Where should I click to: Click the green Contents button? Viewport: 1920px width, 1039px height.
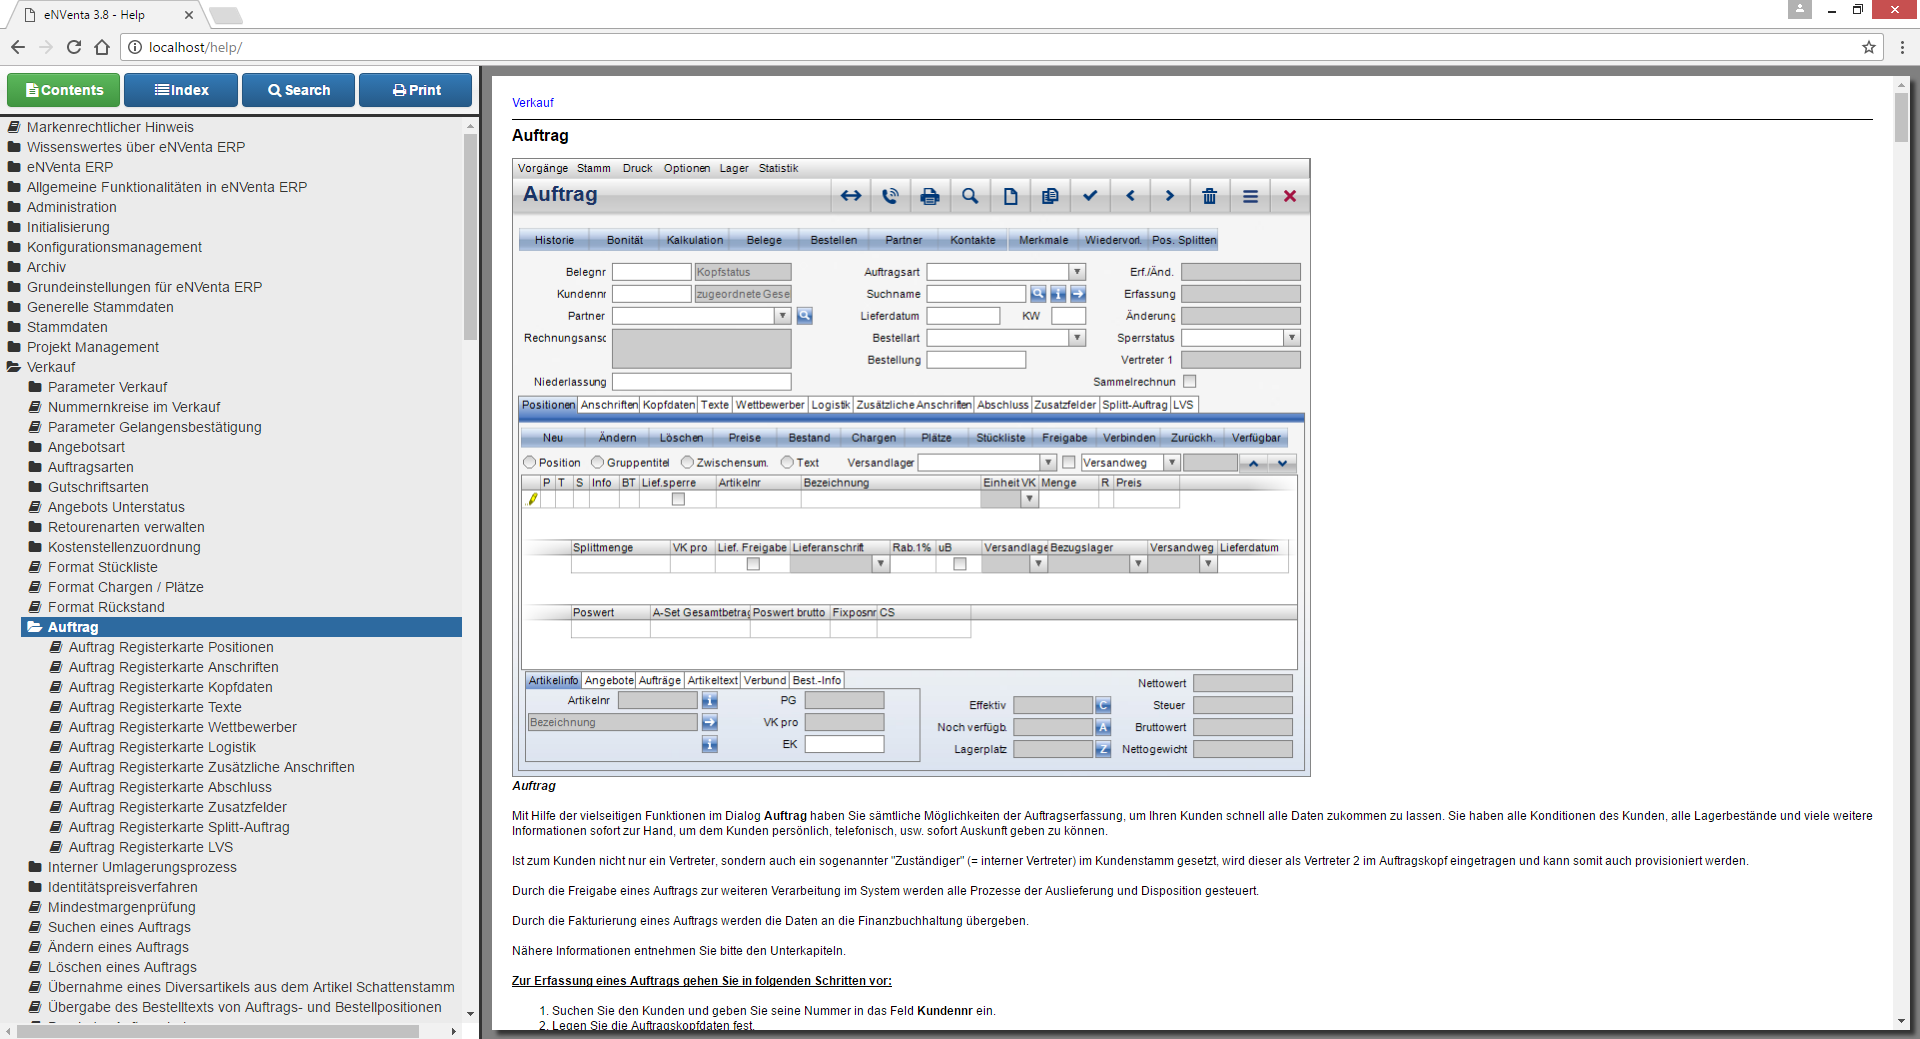(64, 90)
